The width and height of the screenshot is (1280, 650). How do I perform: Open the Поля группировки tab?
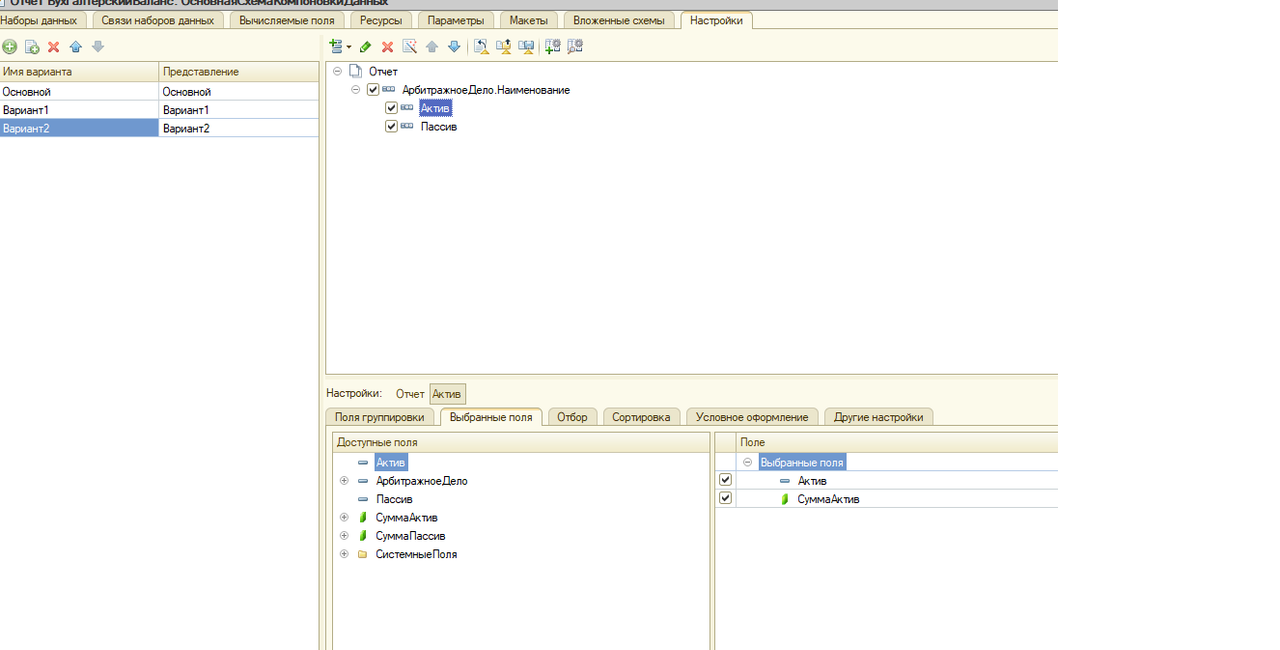tap(380, 417)
